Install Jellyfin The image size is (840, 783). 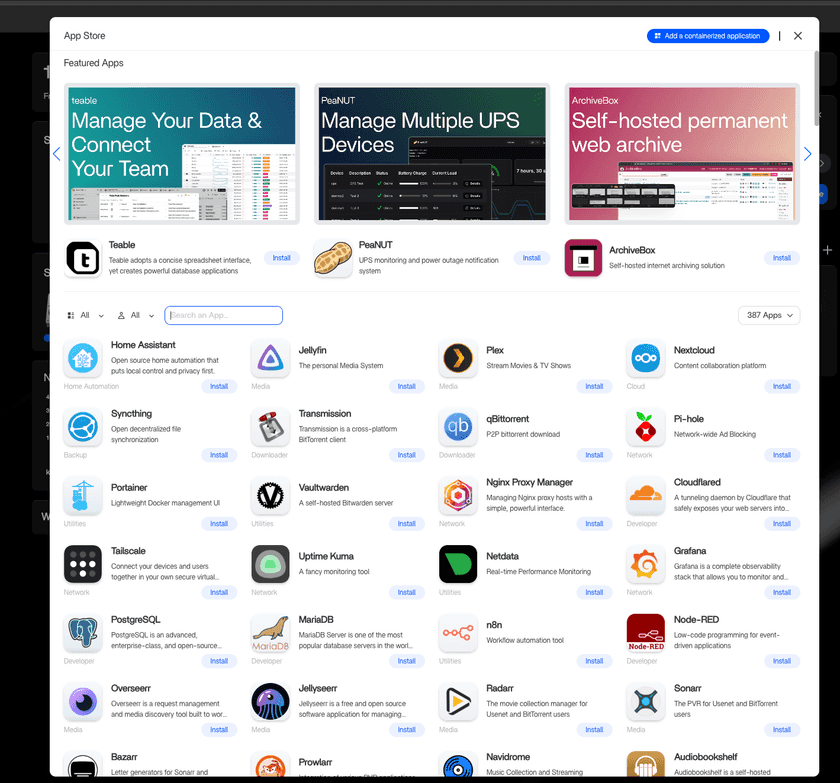tap(407, 386)
